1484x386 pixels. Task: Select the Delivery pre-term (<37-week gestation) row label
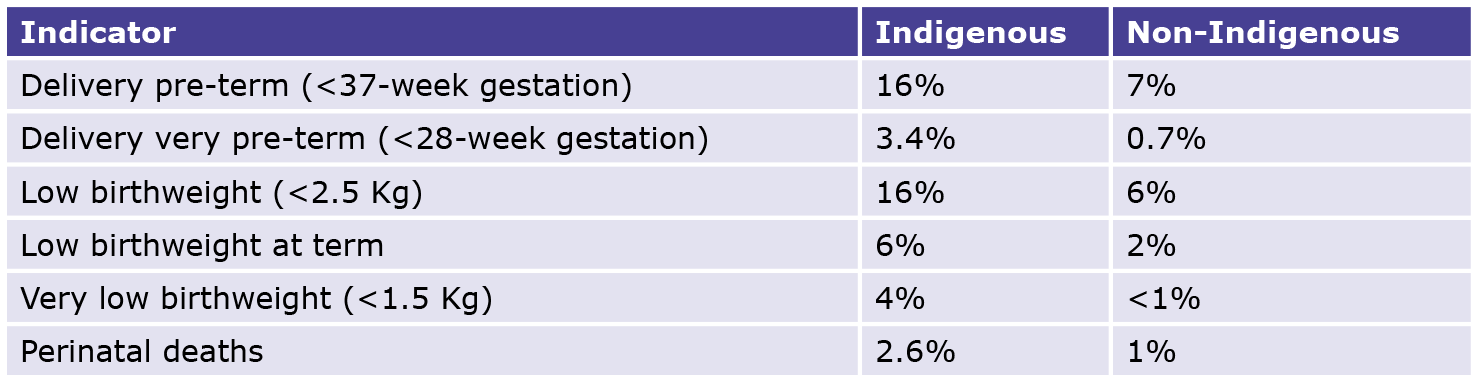tap(326, 86)
